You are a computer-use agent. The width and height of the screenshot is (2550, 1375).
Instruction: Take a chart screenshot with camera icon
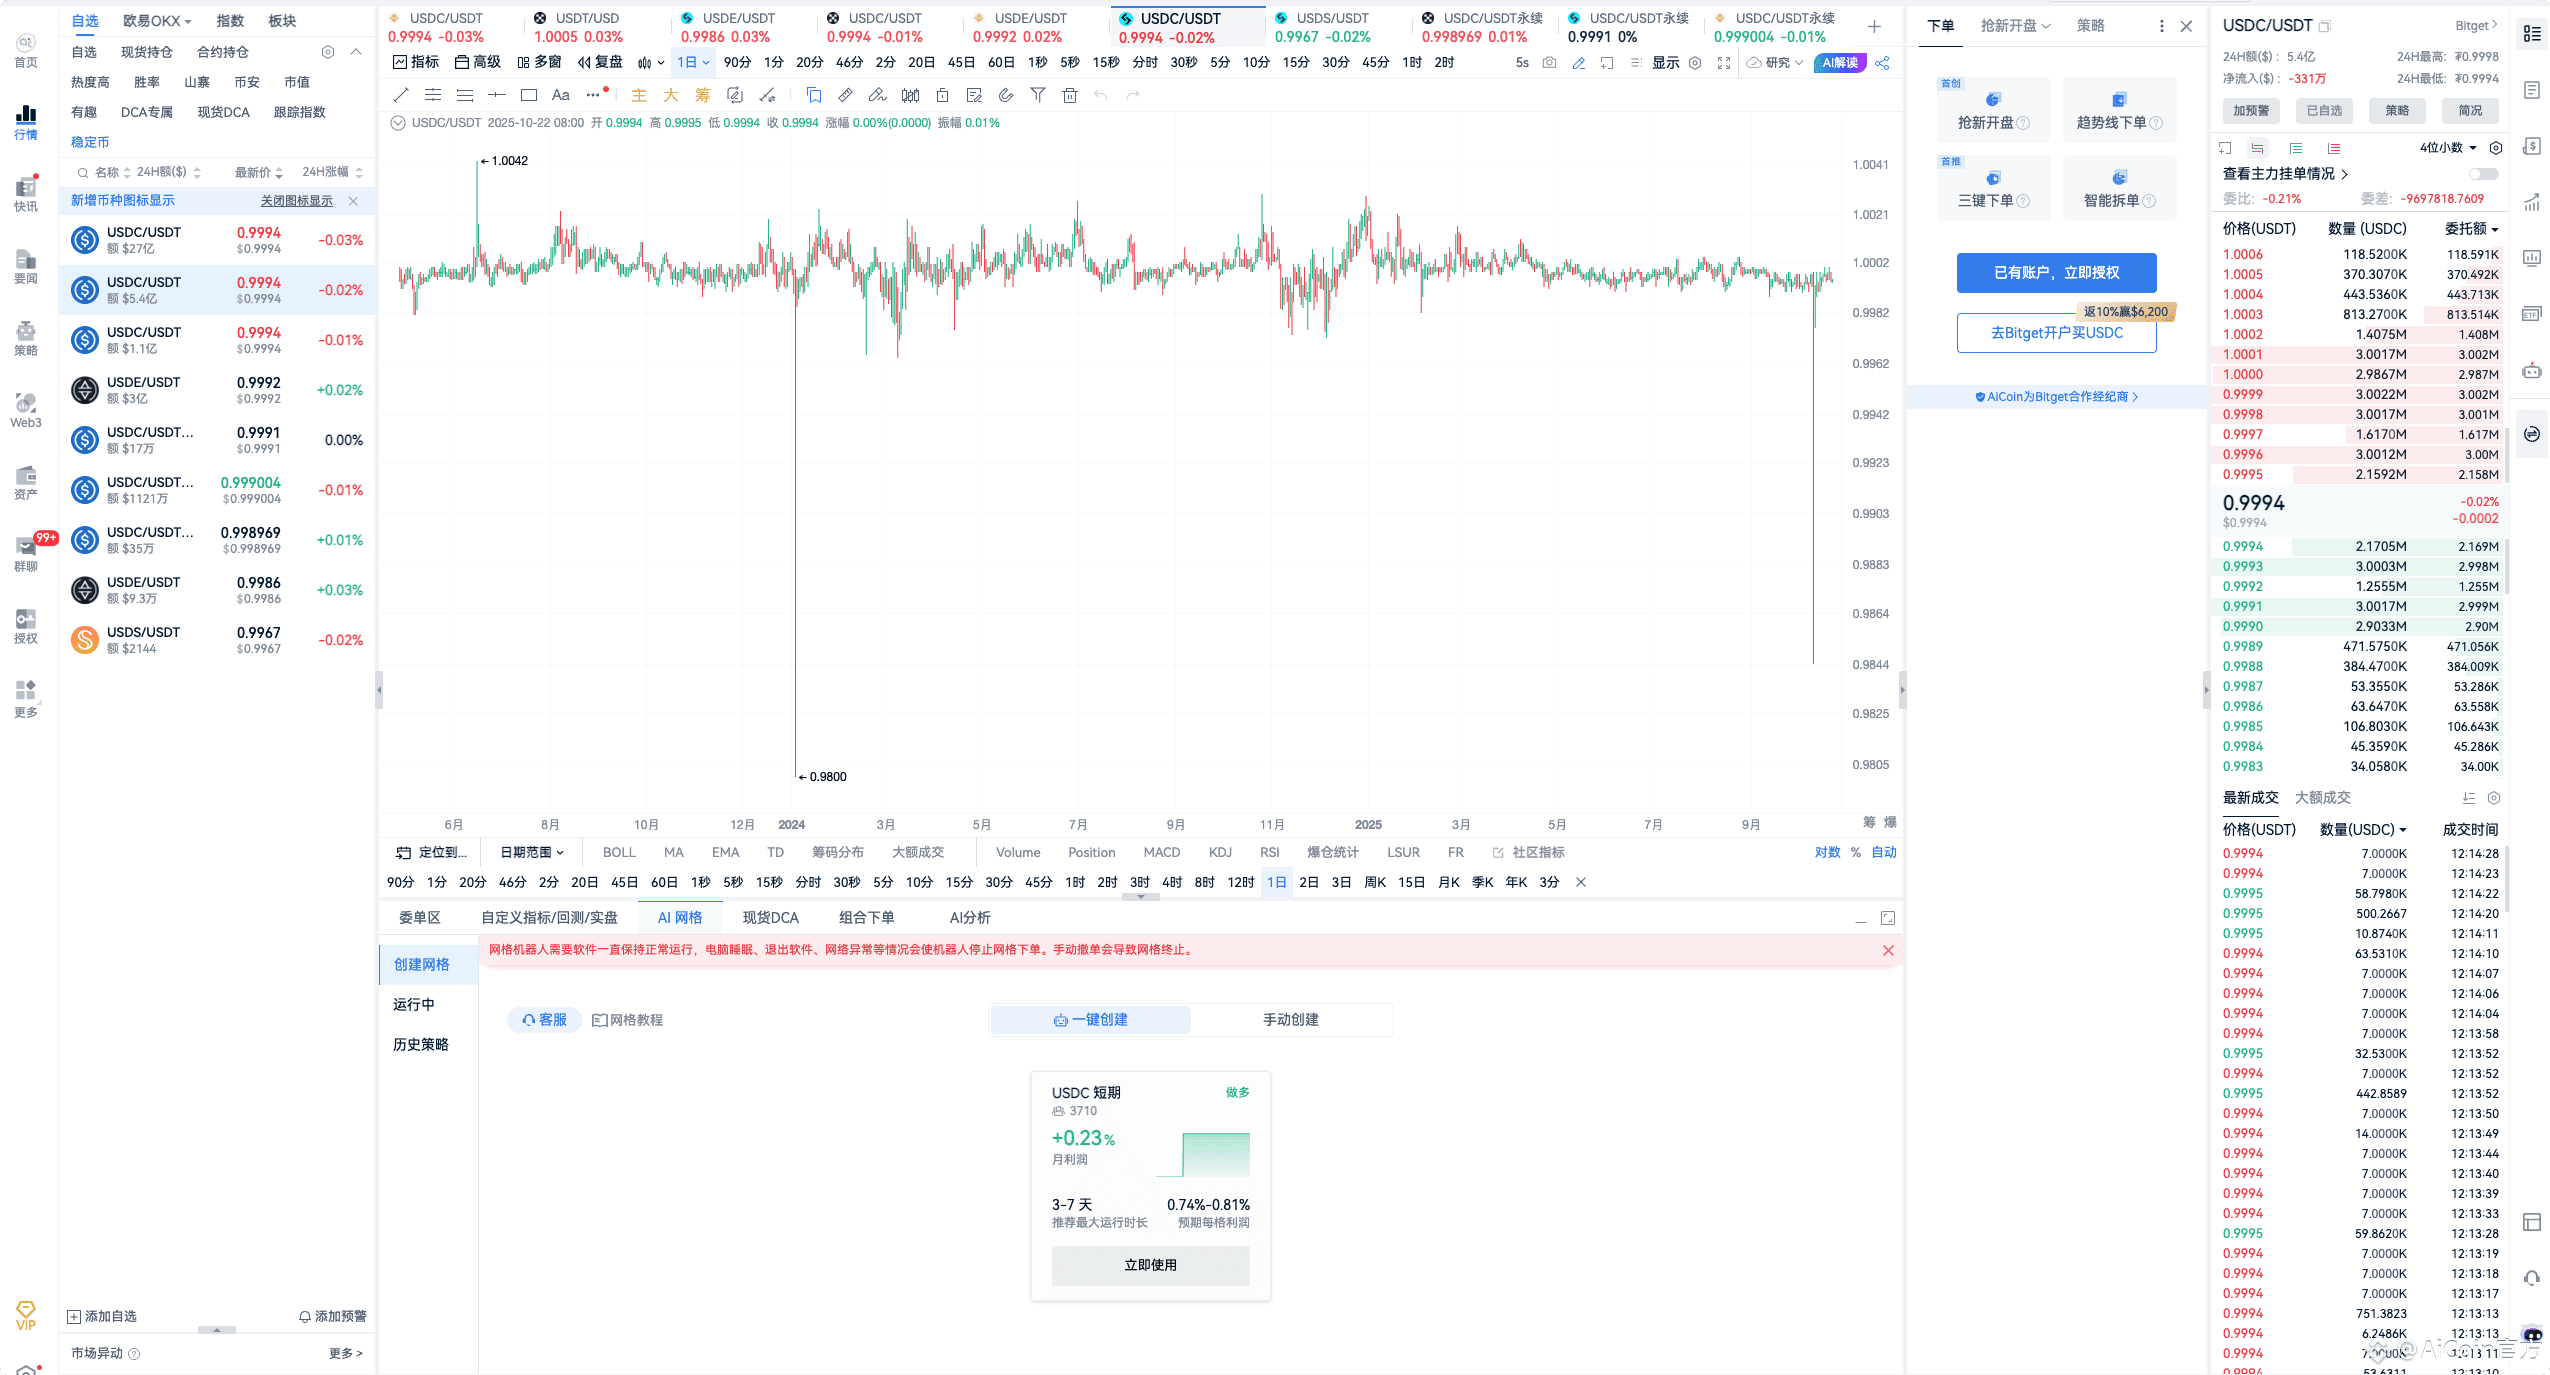tap(1549, 63)
